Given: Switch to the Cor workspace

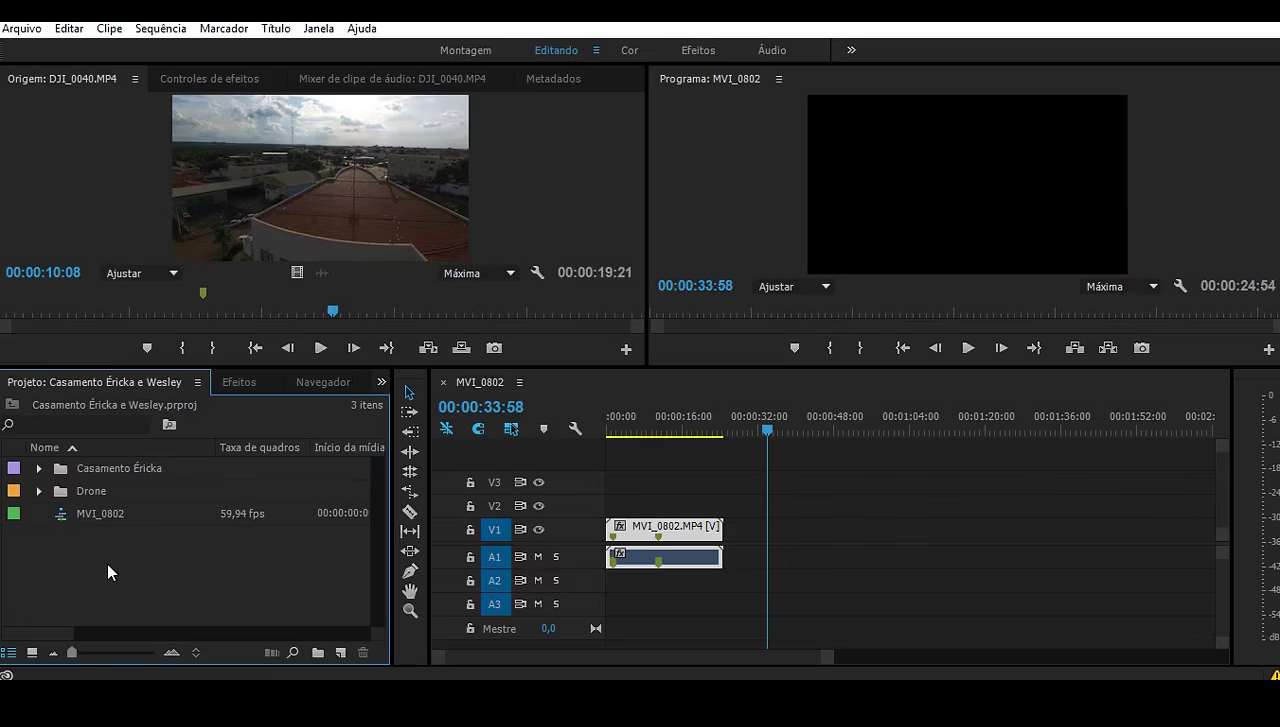Looking at the screenshot, I should pos(629,50).
